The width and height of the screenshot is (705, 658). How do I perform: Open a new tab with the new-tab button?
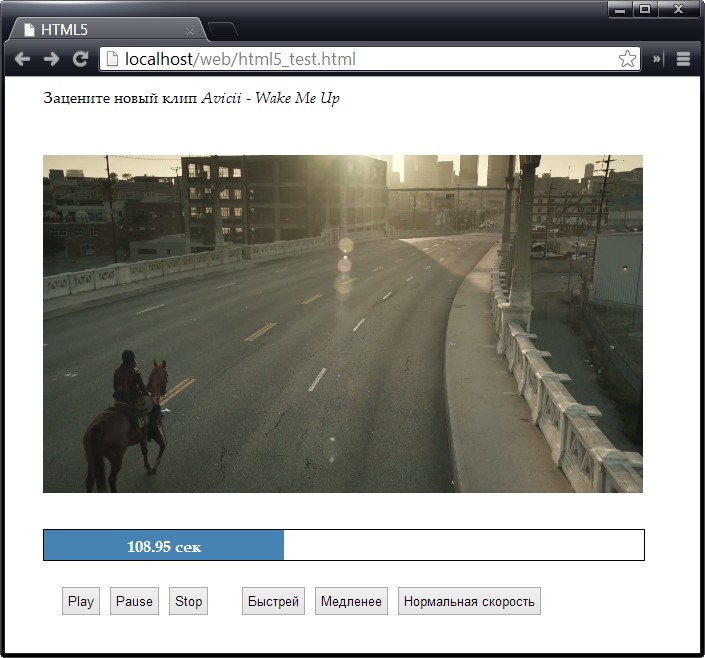(223, 29)
